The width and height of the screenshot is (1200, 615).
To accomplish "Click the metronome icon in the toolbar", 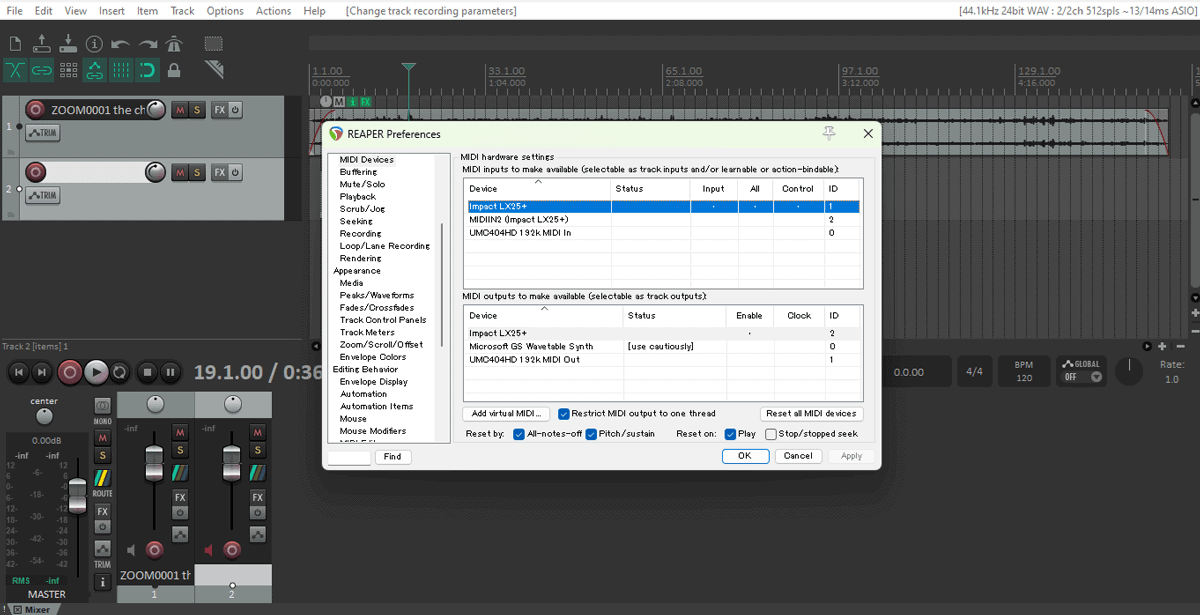I will (x=175, y=44).
